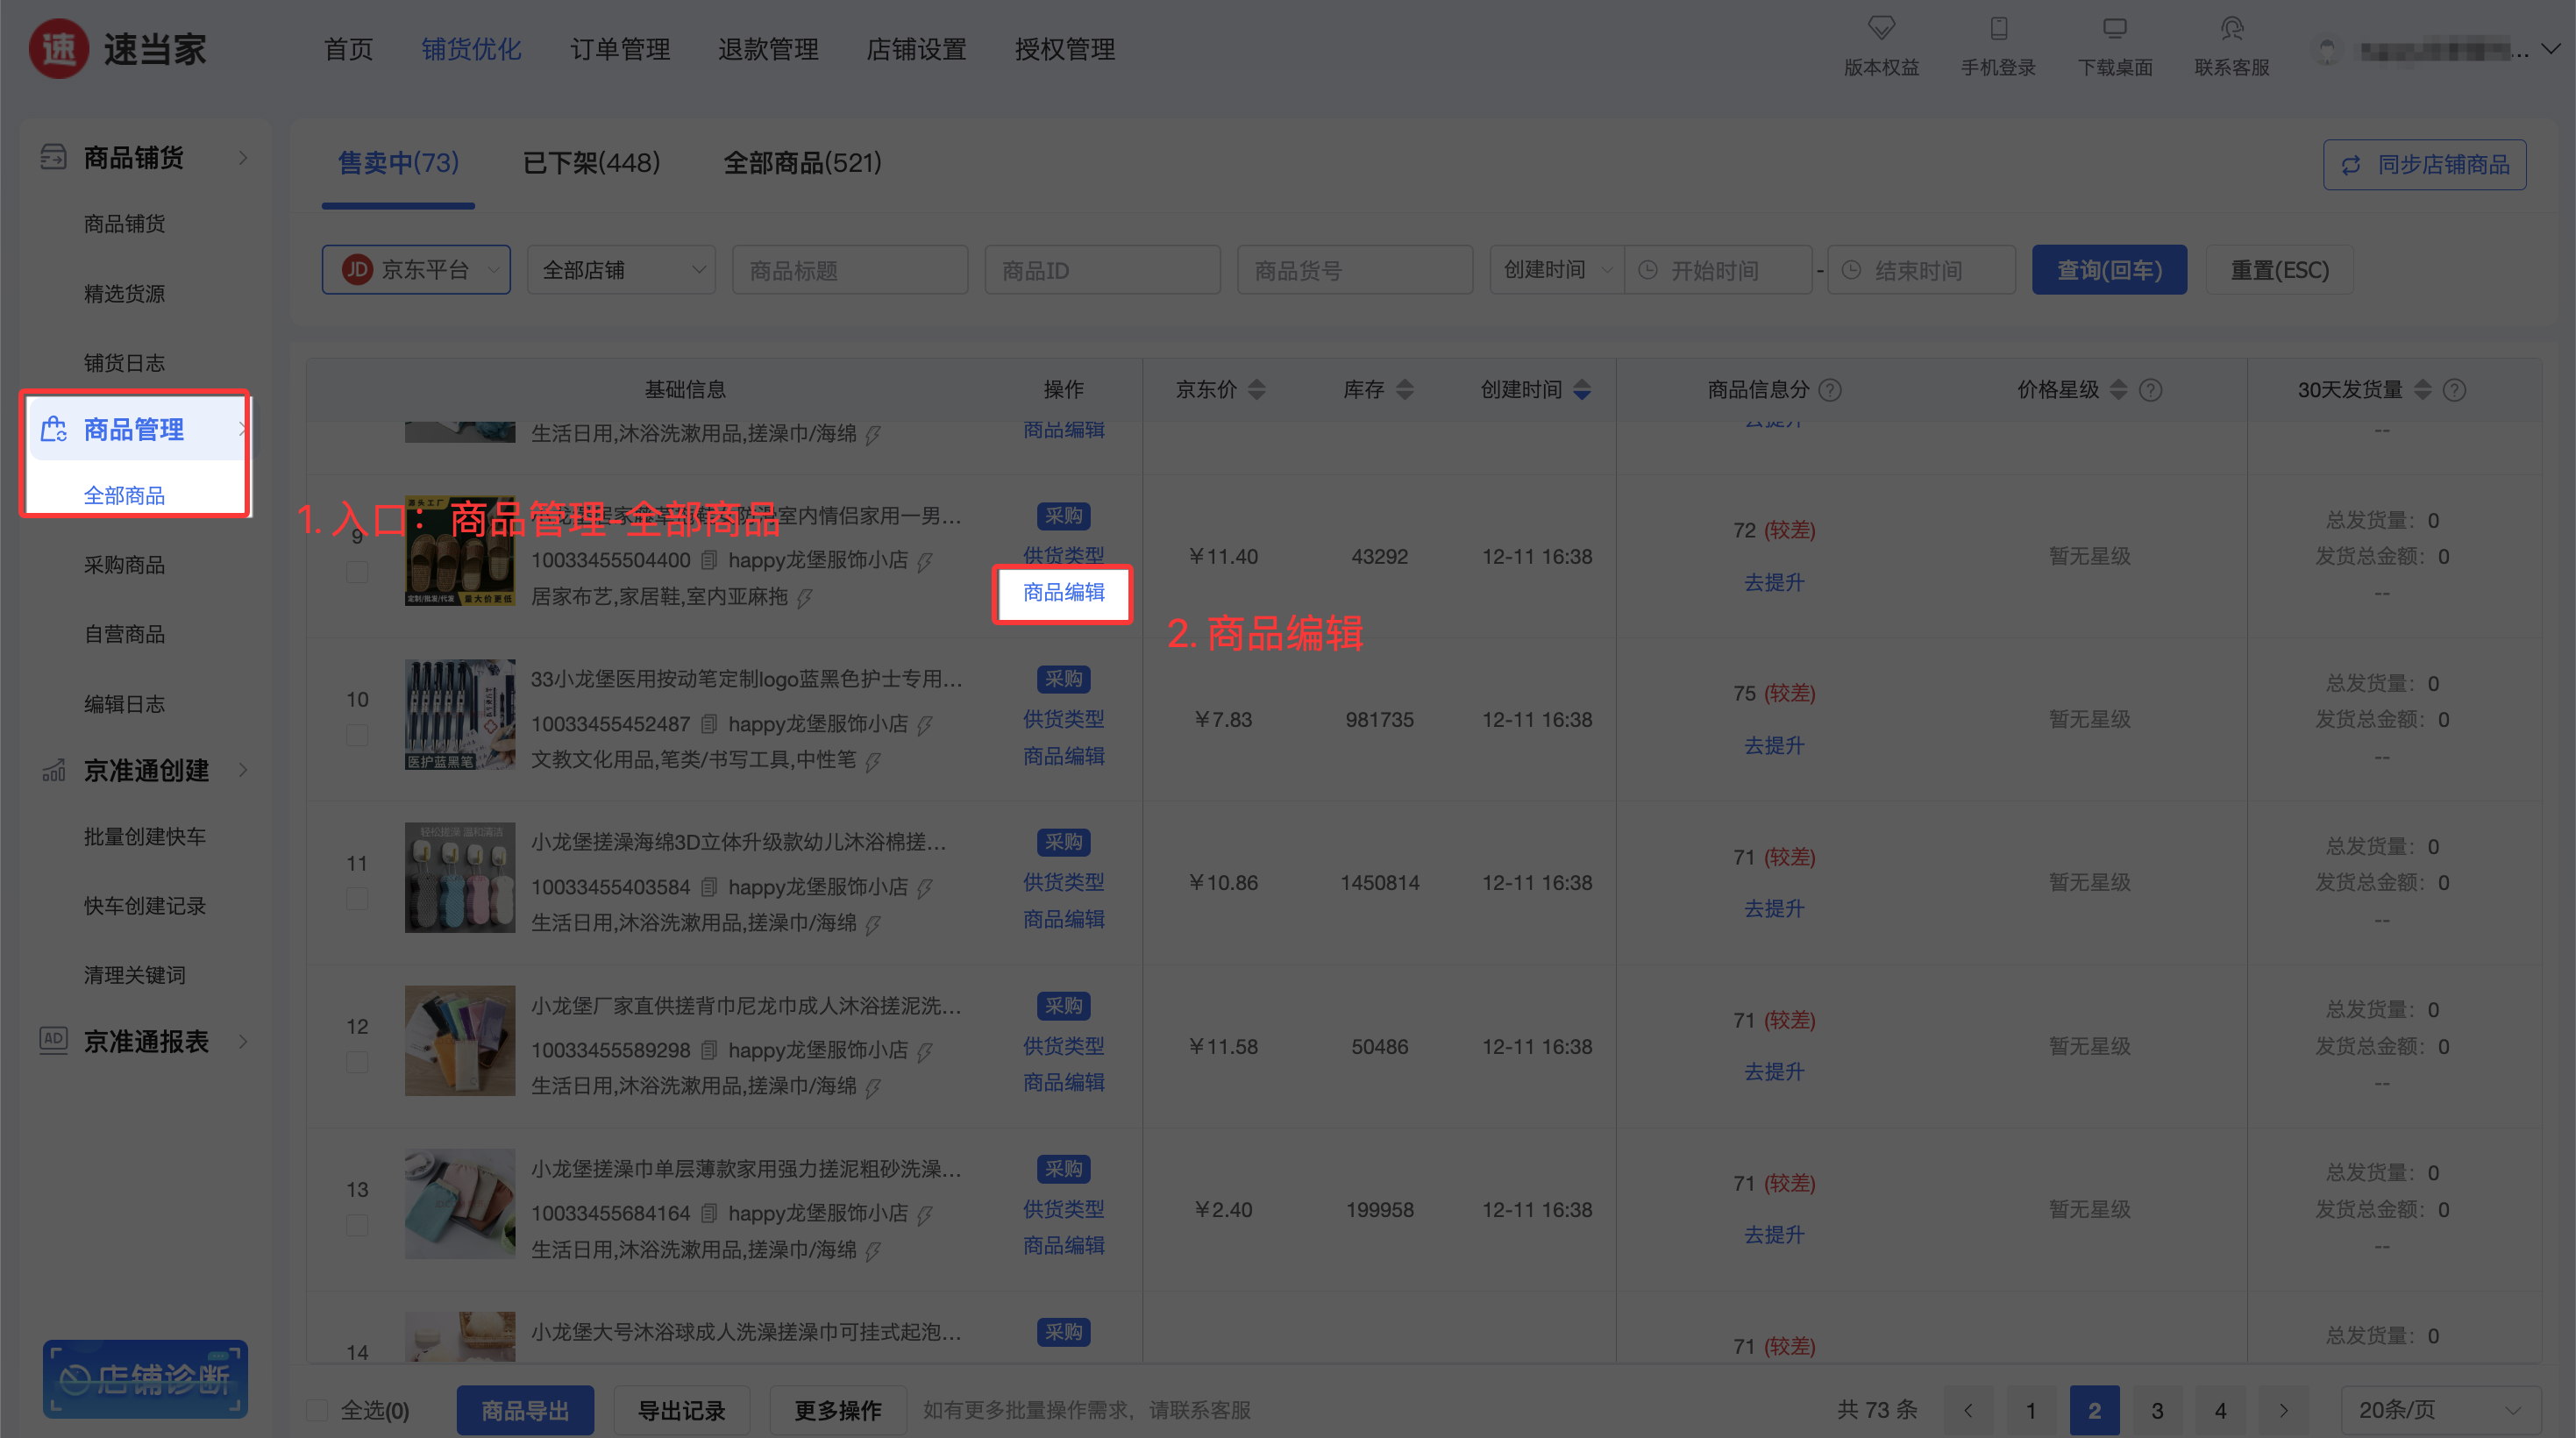Open the 全部店铺 dropdown
This screenshot has height=1438, width=2576.
(621, 270)
